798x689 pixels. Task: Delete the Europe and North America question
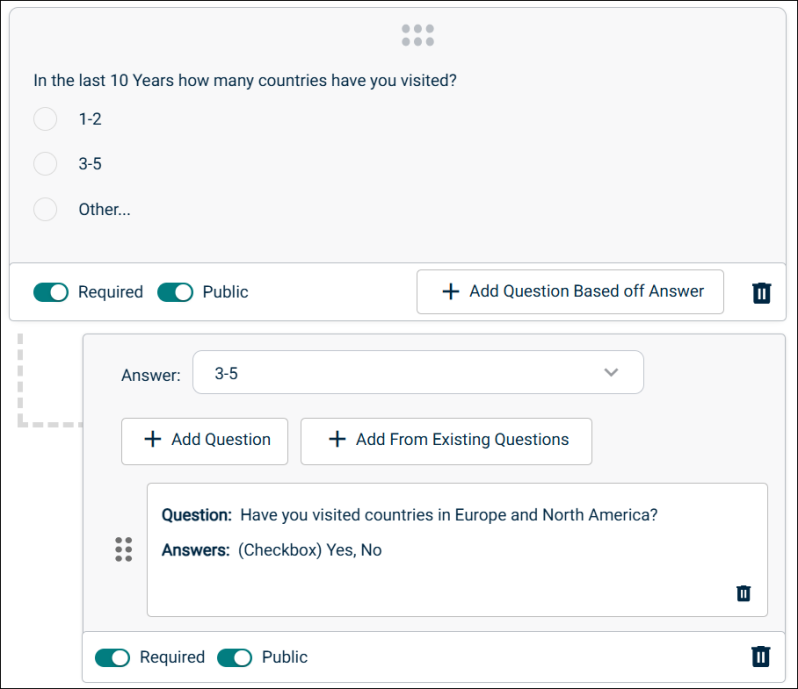[x=744, y=593]
